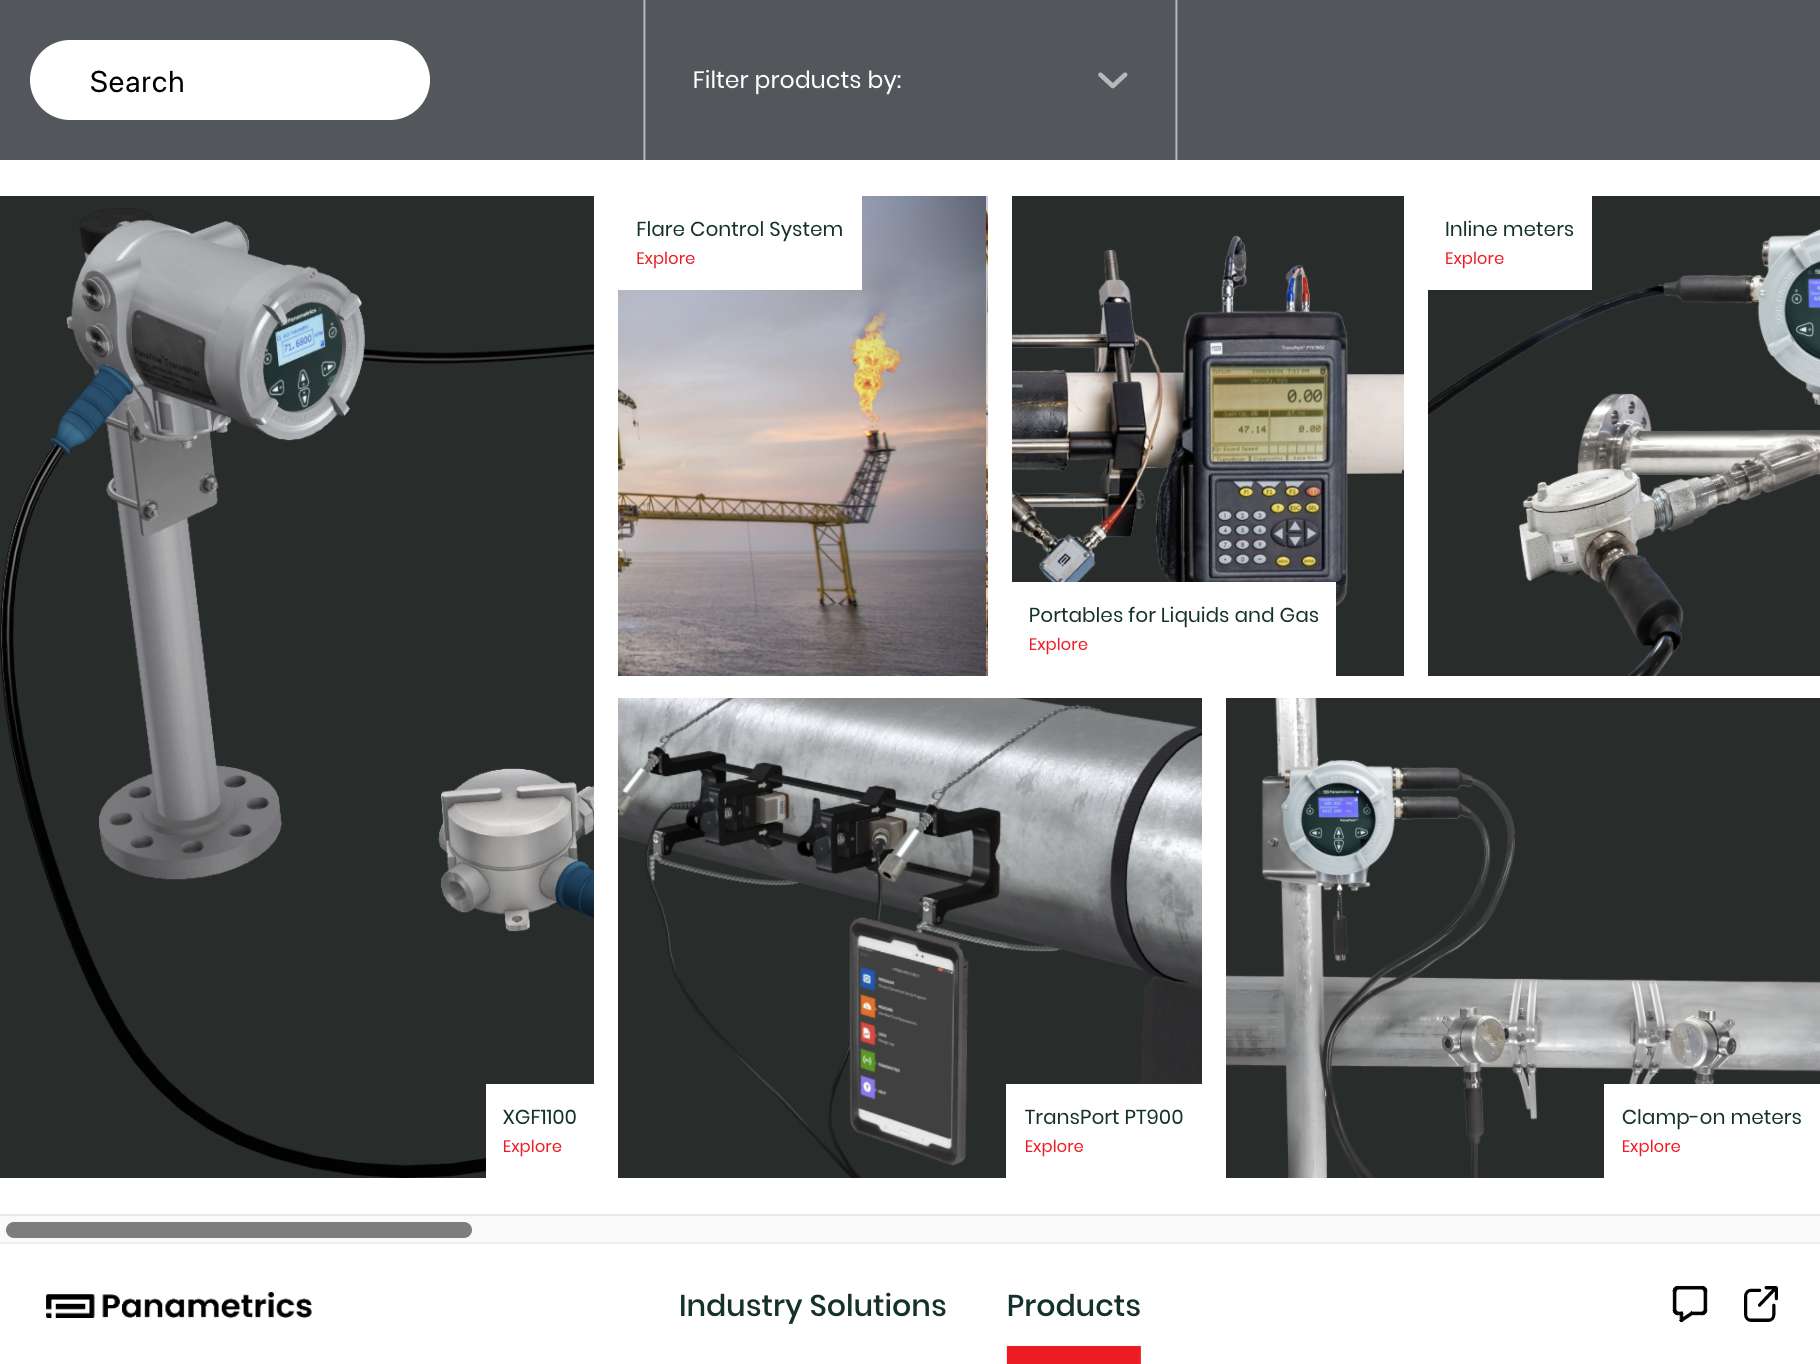Viewport: 1820px width, 1364px height.
Task: Click the Panametrics logo
Action: click(179, 1306)
